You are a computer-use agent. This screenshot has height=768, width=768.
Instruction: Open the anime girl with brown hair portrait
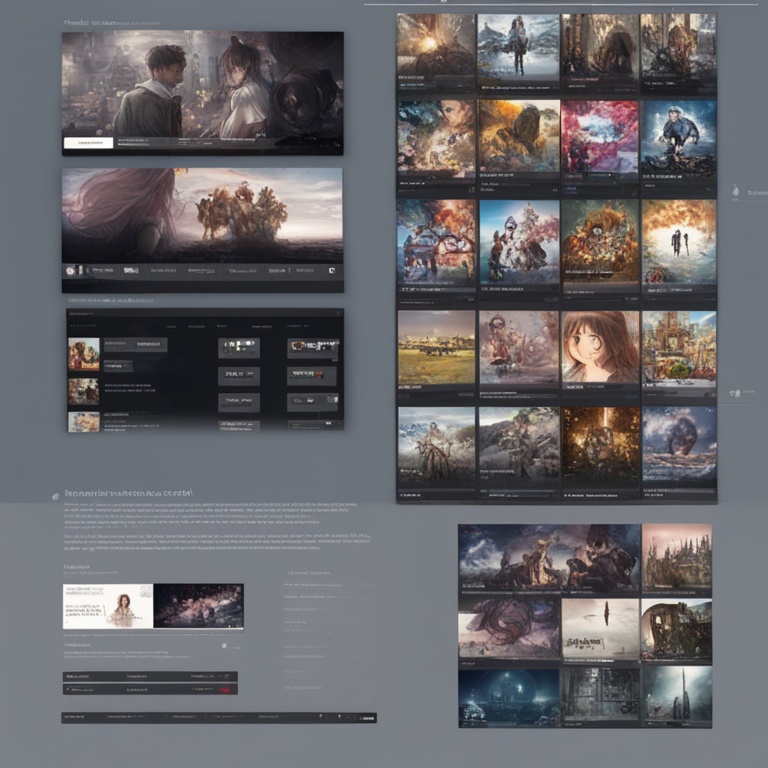[600, 347]
